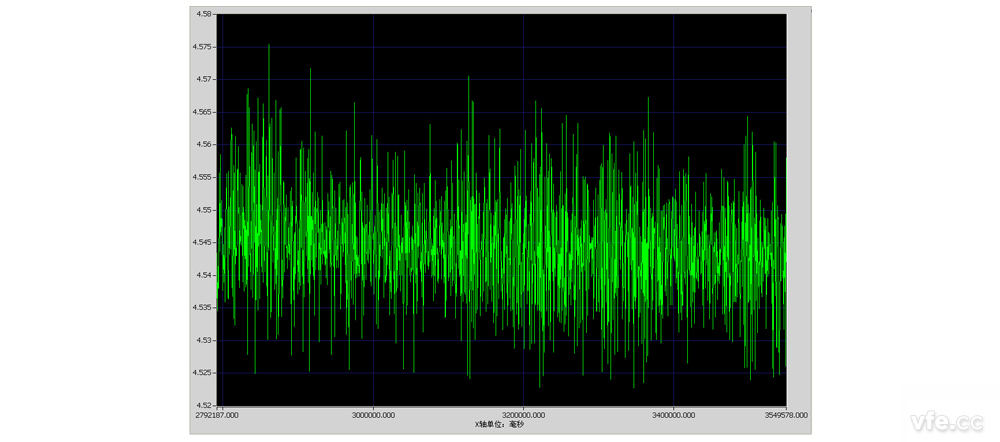The width and height of the screenshot is (1000, 442).
Task: Click the tallest green waveform peak near 4.575
Action: pyautogui.click(x=268, y=47)
